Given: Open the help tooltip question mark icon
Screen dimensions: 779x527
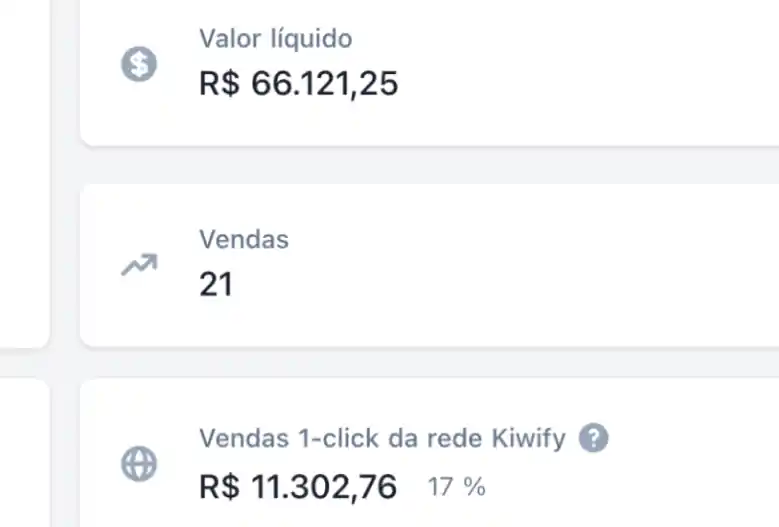Looking at the screenshot, I should [x=593, y=438].
